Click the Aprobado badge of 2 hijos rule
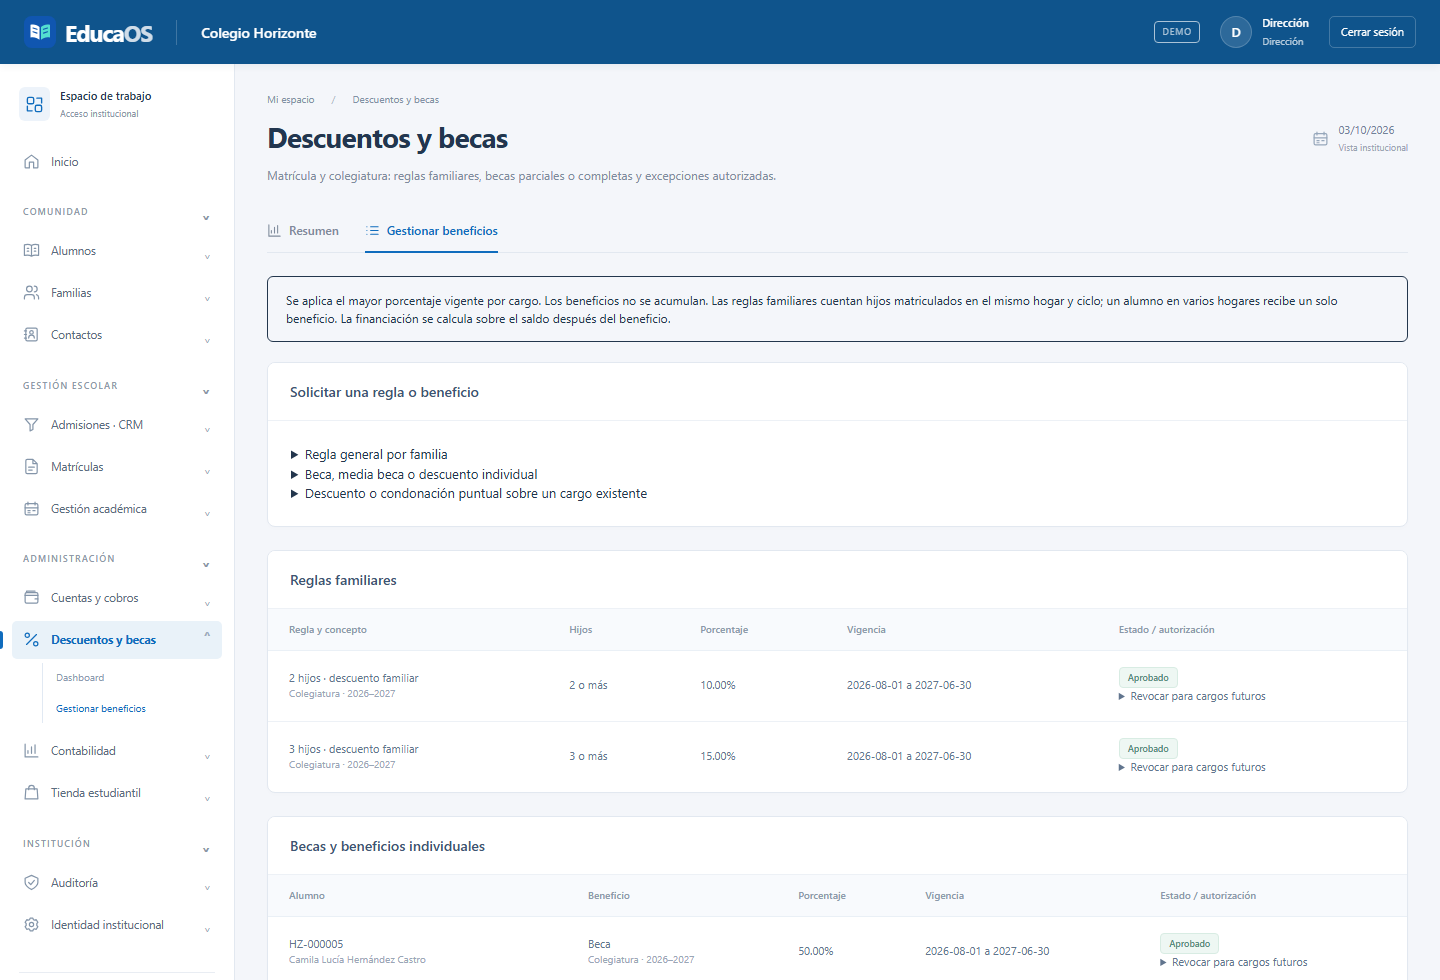This screenshot has height=980, width=1440. pos(1148,678)
